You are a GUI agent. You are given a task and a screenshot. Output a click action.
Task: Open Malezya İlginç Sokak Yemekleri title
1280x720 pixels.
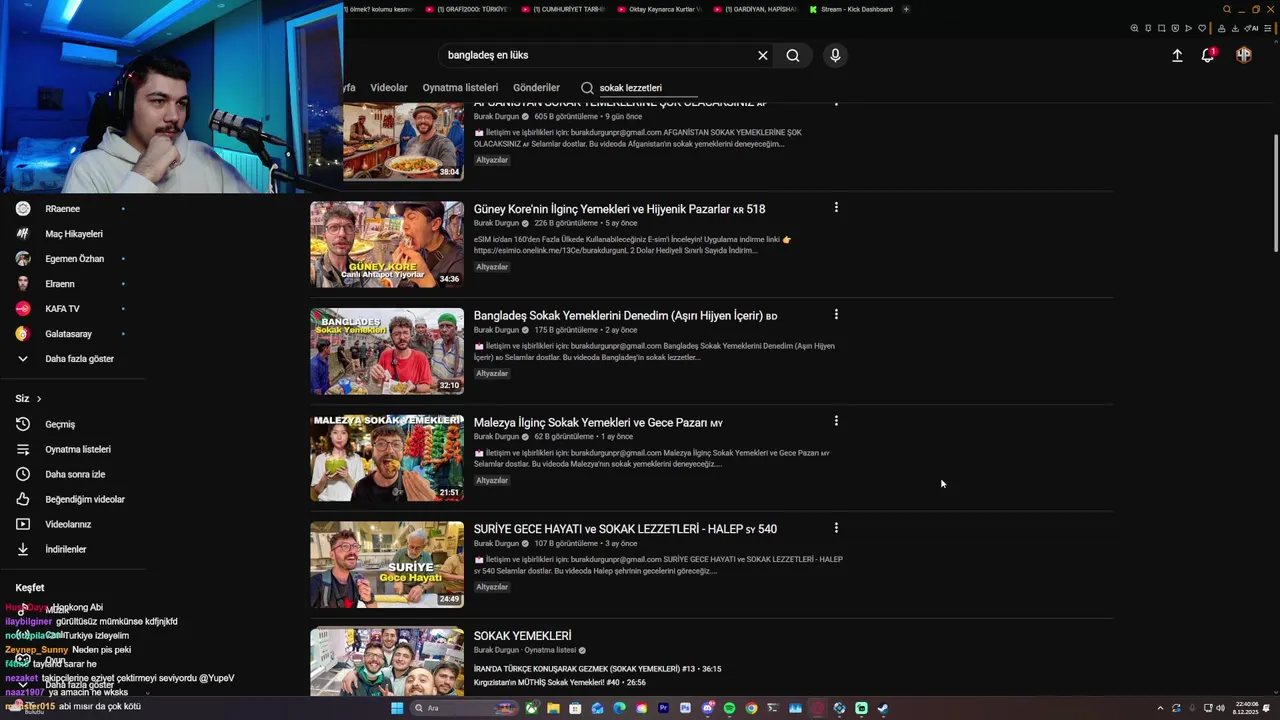pyautogui.click(x=598, y=423)
